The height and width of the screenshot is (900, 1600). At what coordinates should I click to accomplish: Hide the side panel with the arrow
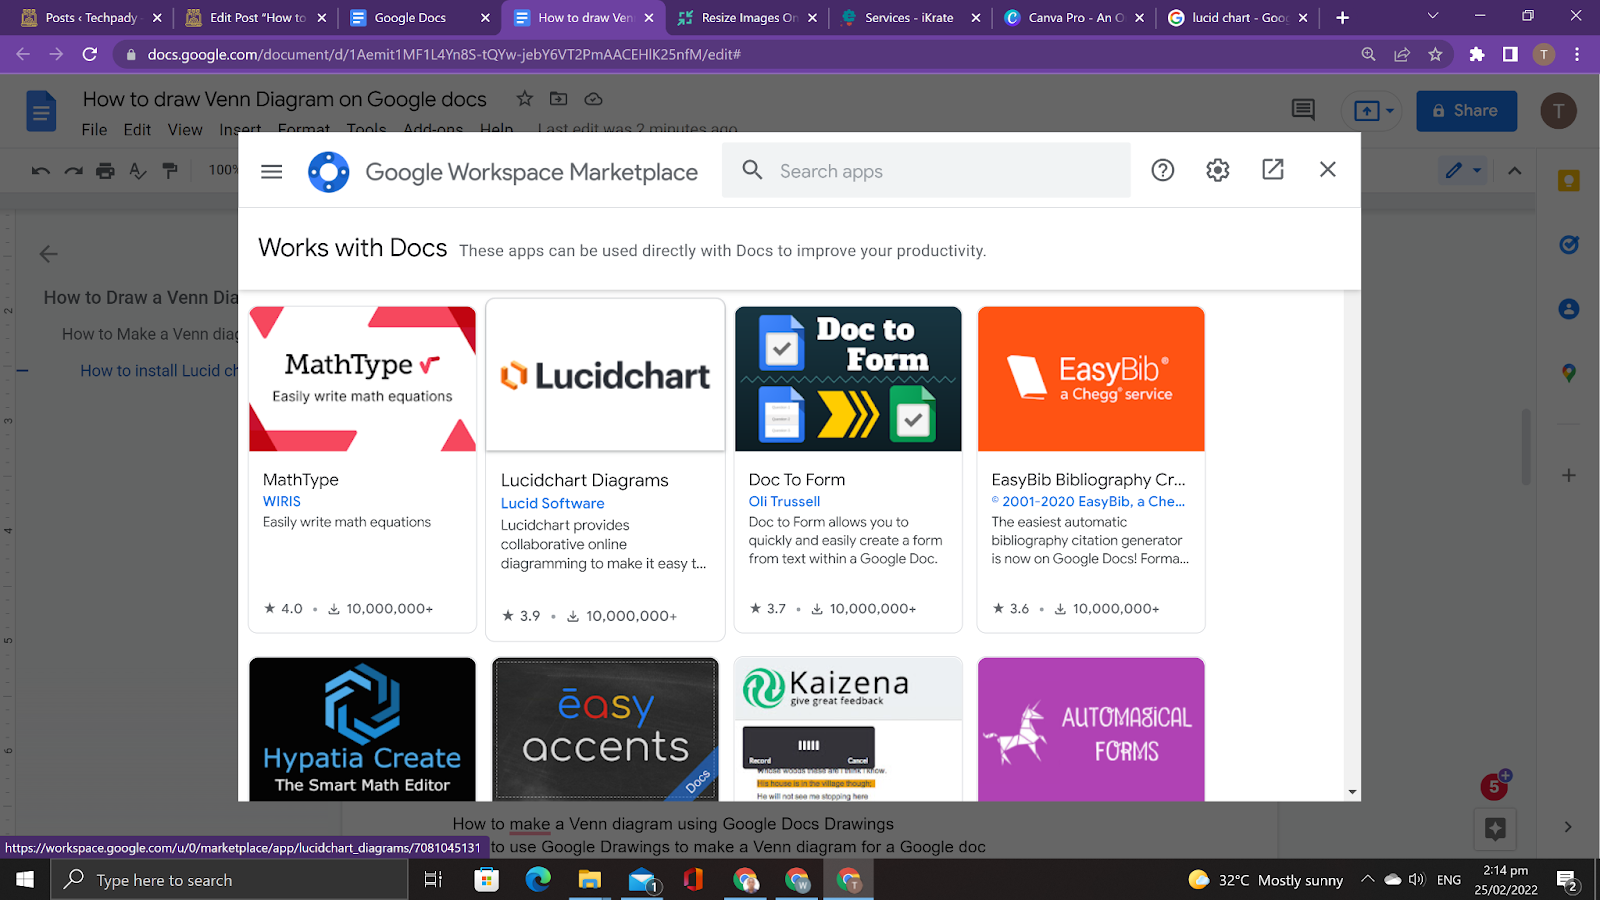1568,827
